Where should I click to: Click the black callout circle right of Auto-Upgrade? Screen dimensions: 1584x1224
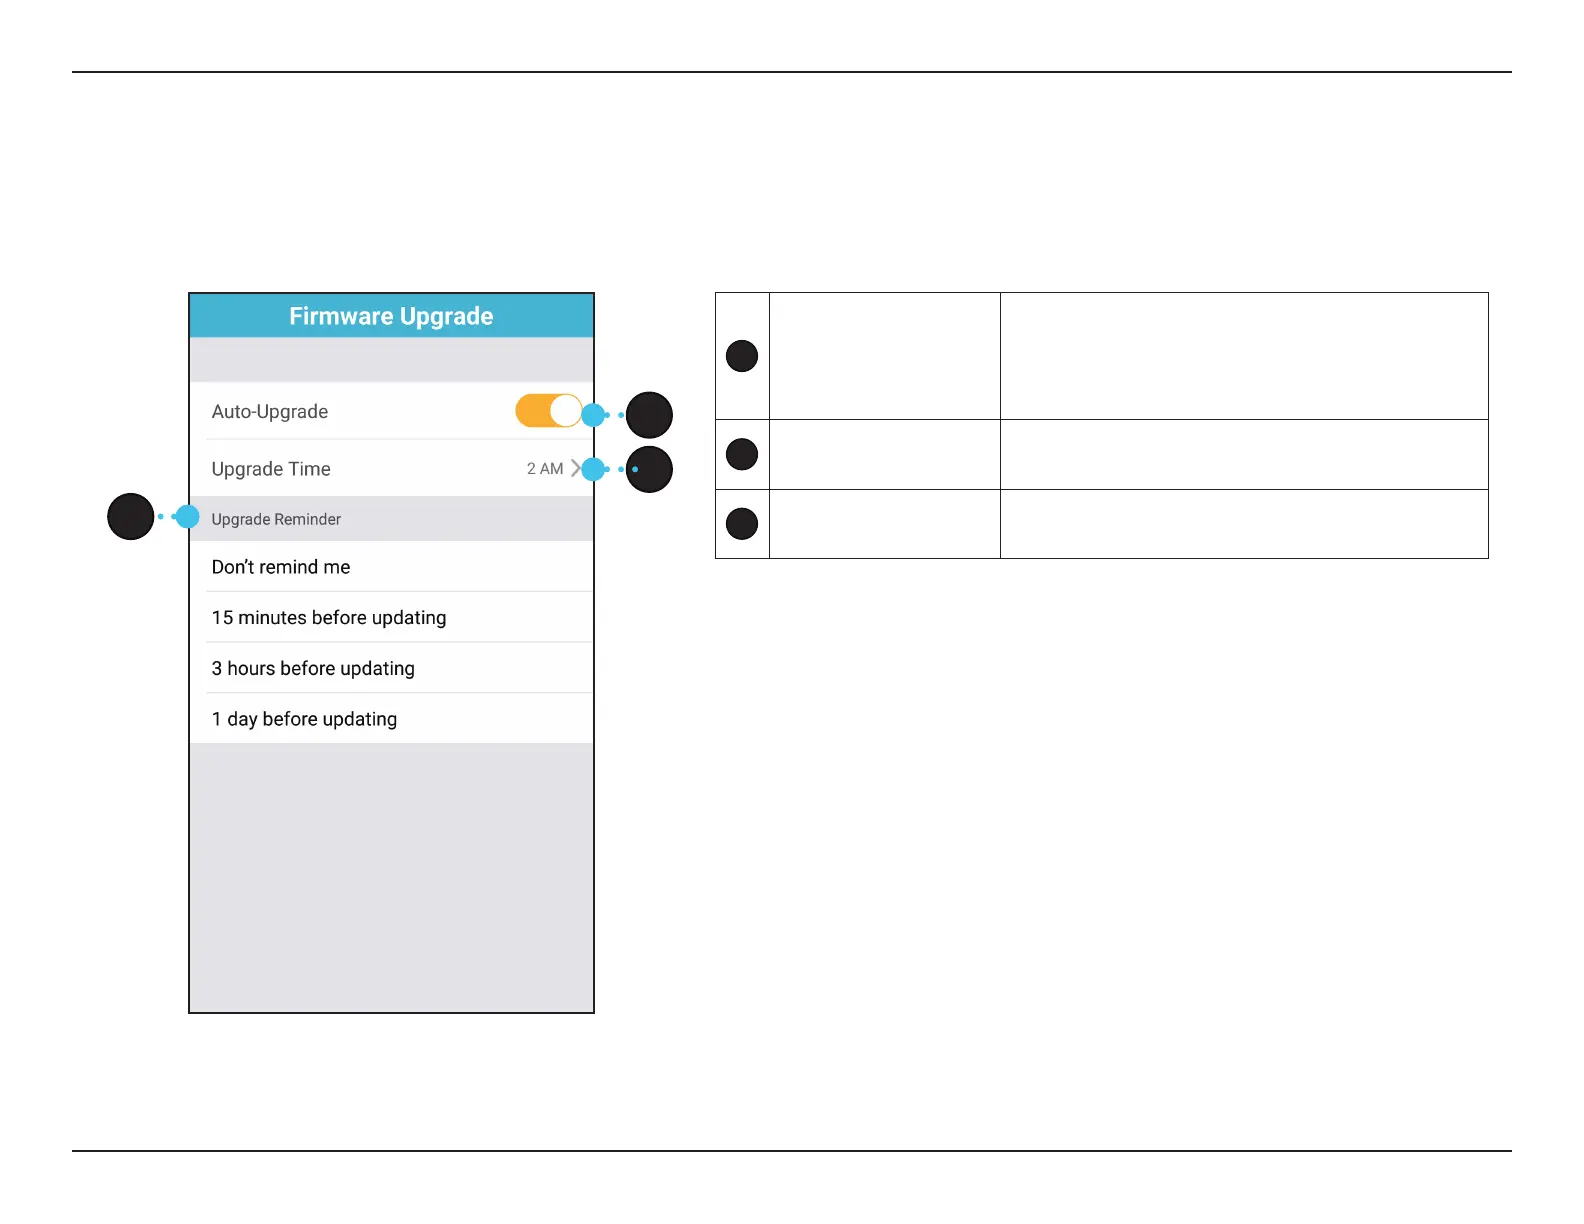(x=649, y=415)
